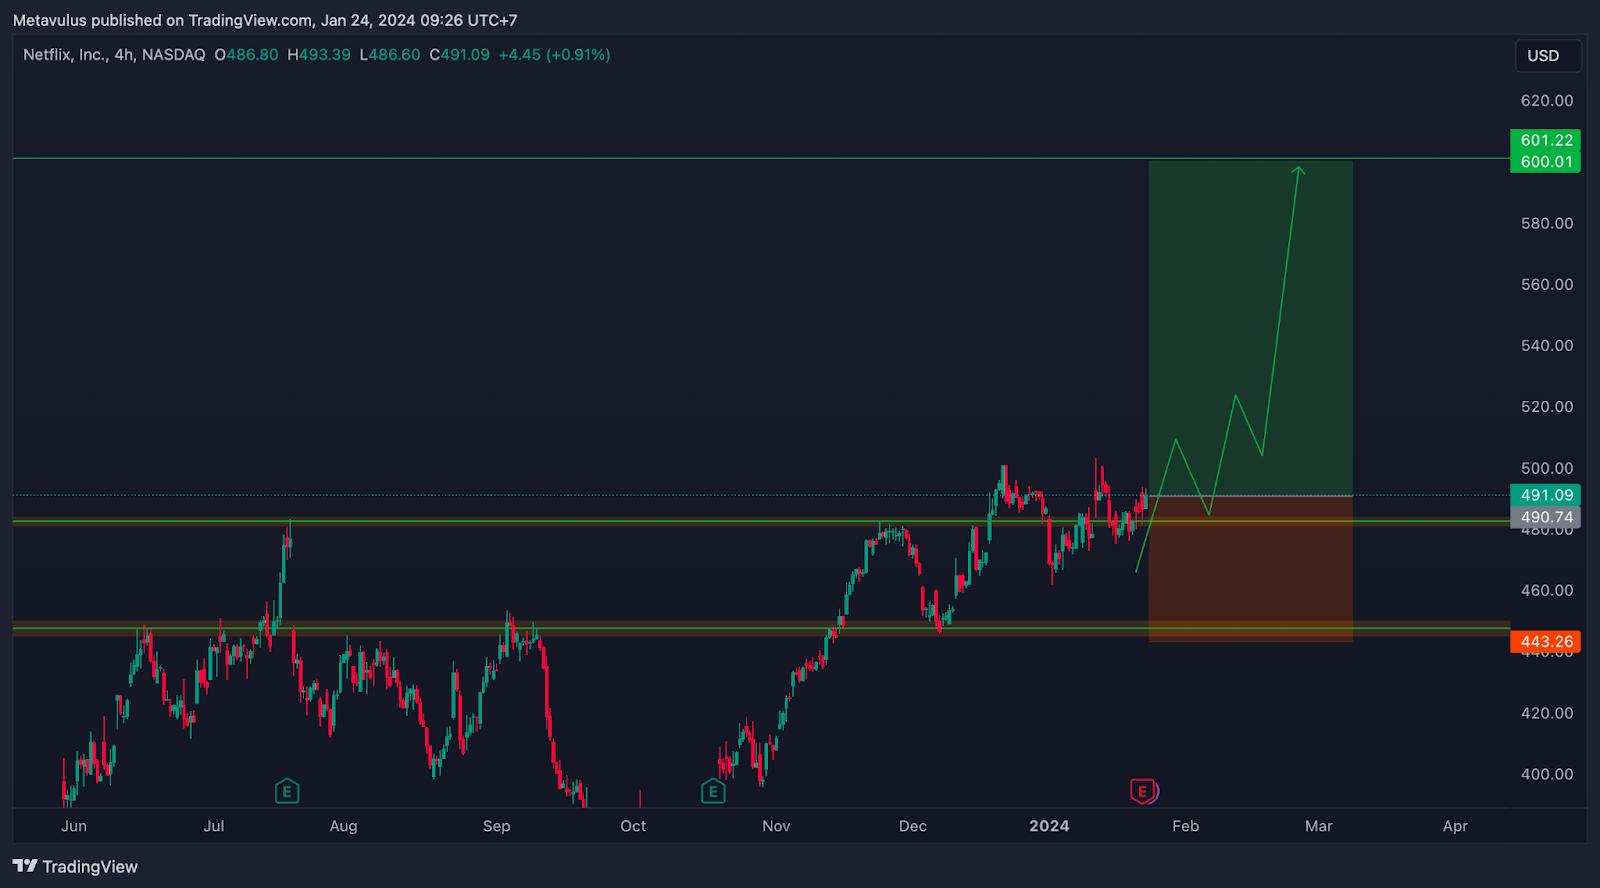Click the 500.00 price axis label
This screenshot has height=888, width=1600.
click(1547, 468)
